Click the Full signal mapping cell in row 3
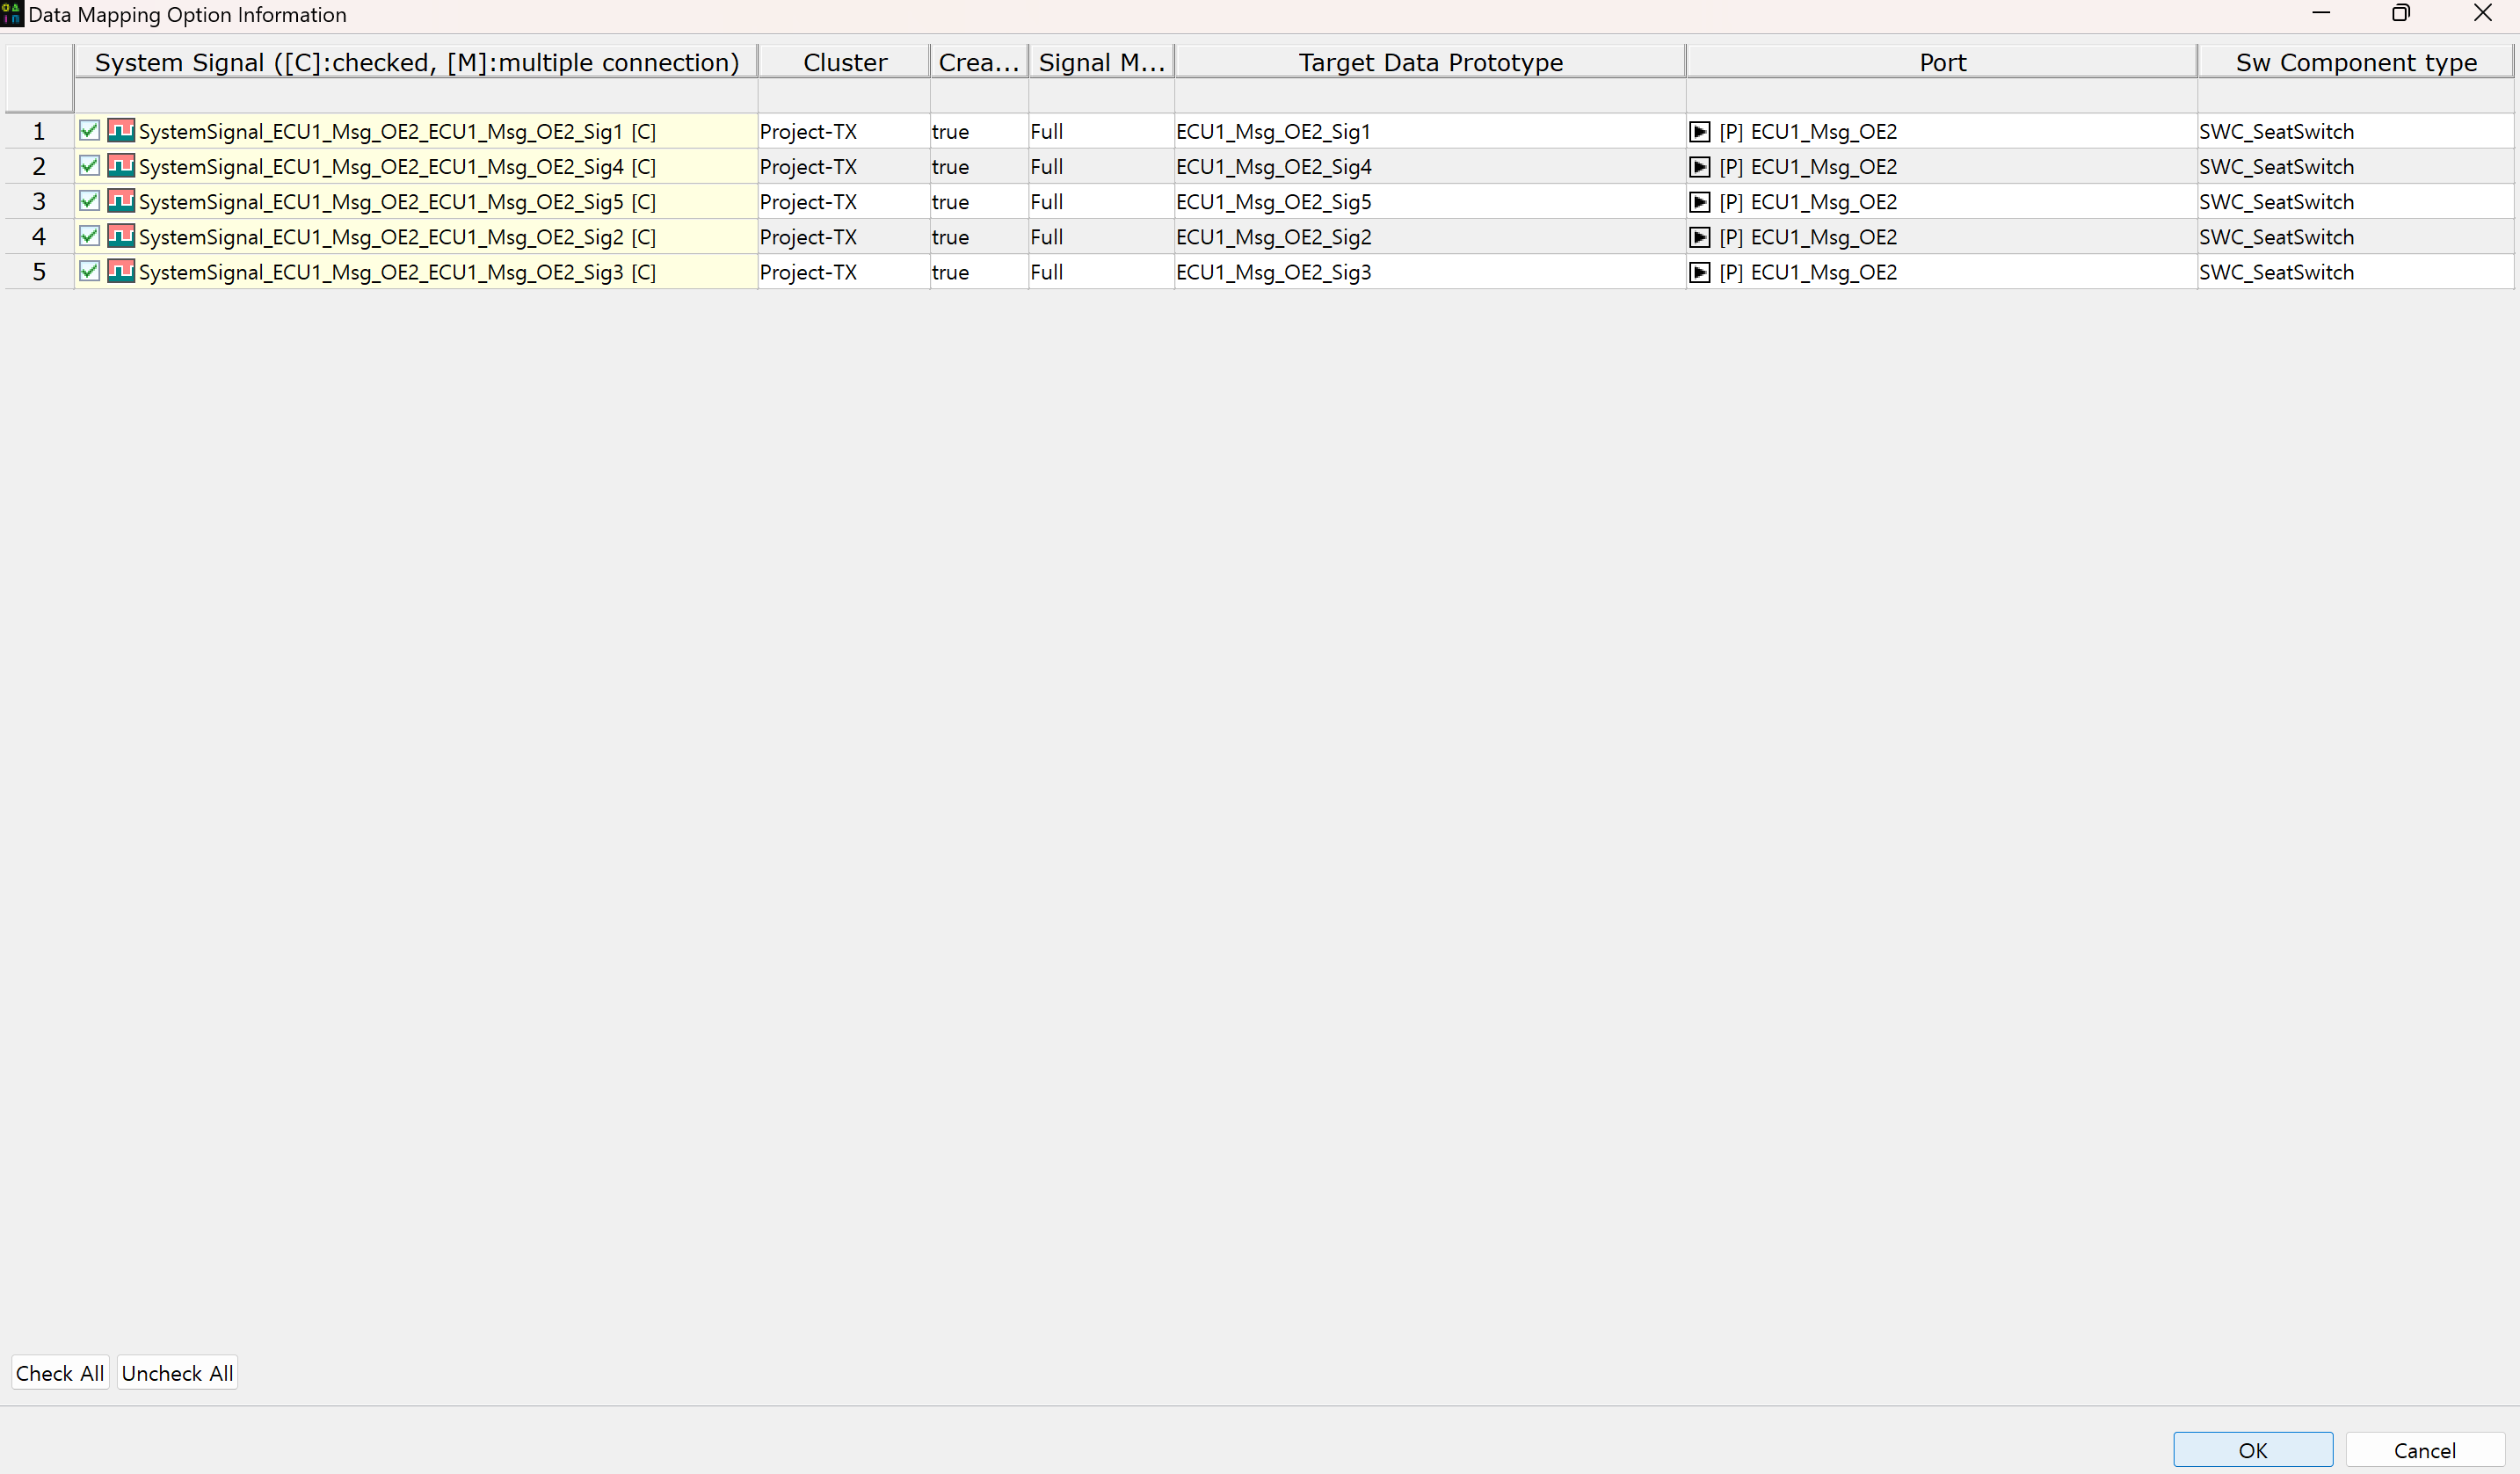The height and width of the screenshot is (1474, 2520). [x=1101, y=201]
